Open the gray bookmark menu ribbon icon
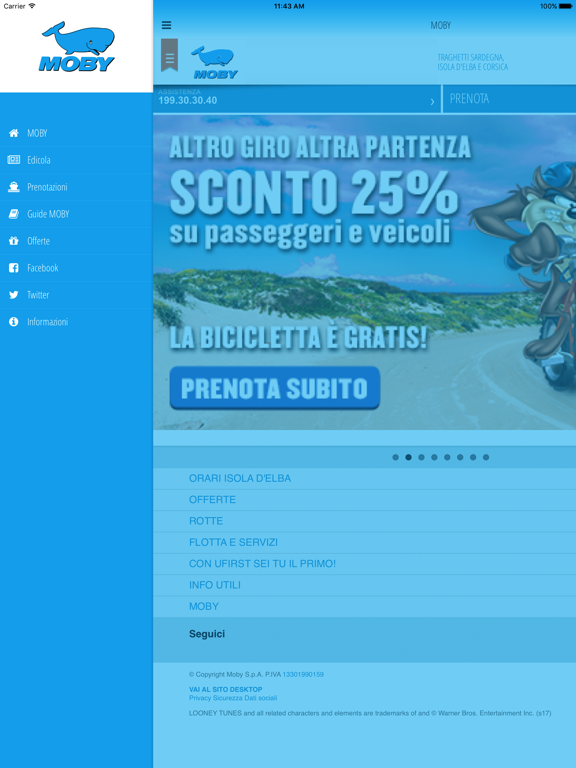The height and width of the screenshot is (768, 576). pos(169,55)
